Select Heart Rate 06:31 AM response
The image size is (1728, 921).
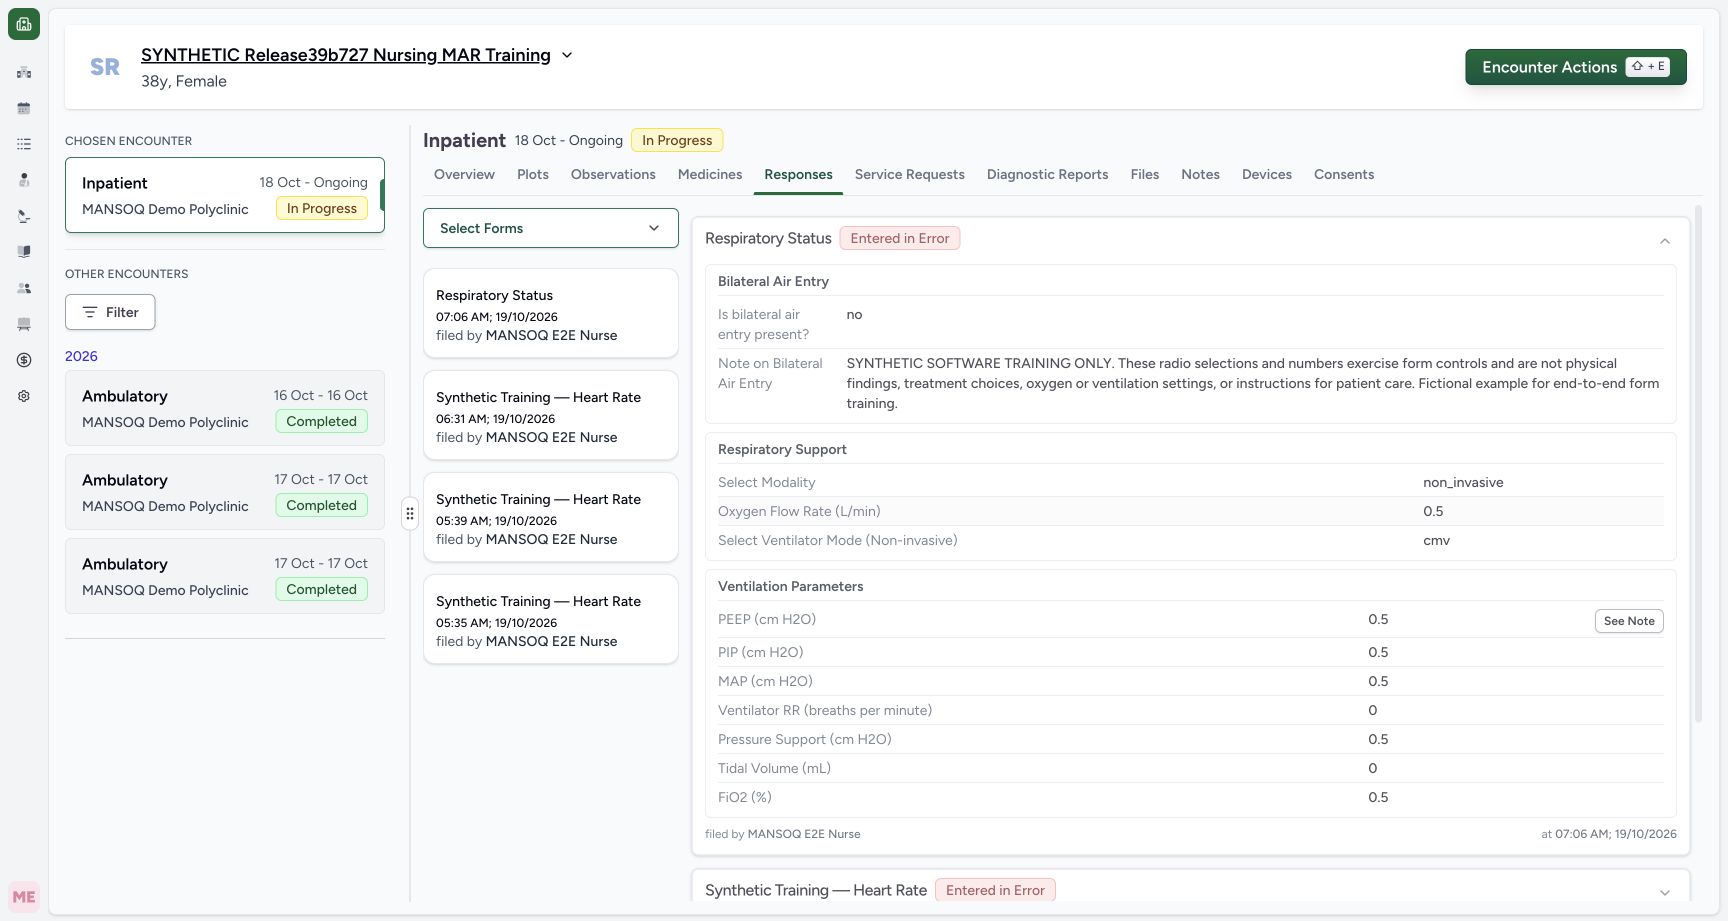pos(551,415)
